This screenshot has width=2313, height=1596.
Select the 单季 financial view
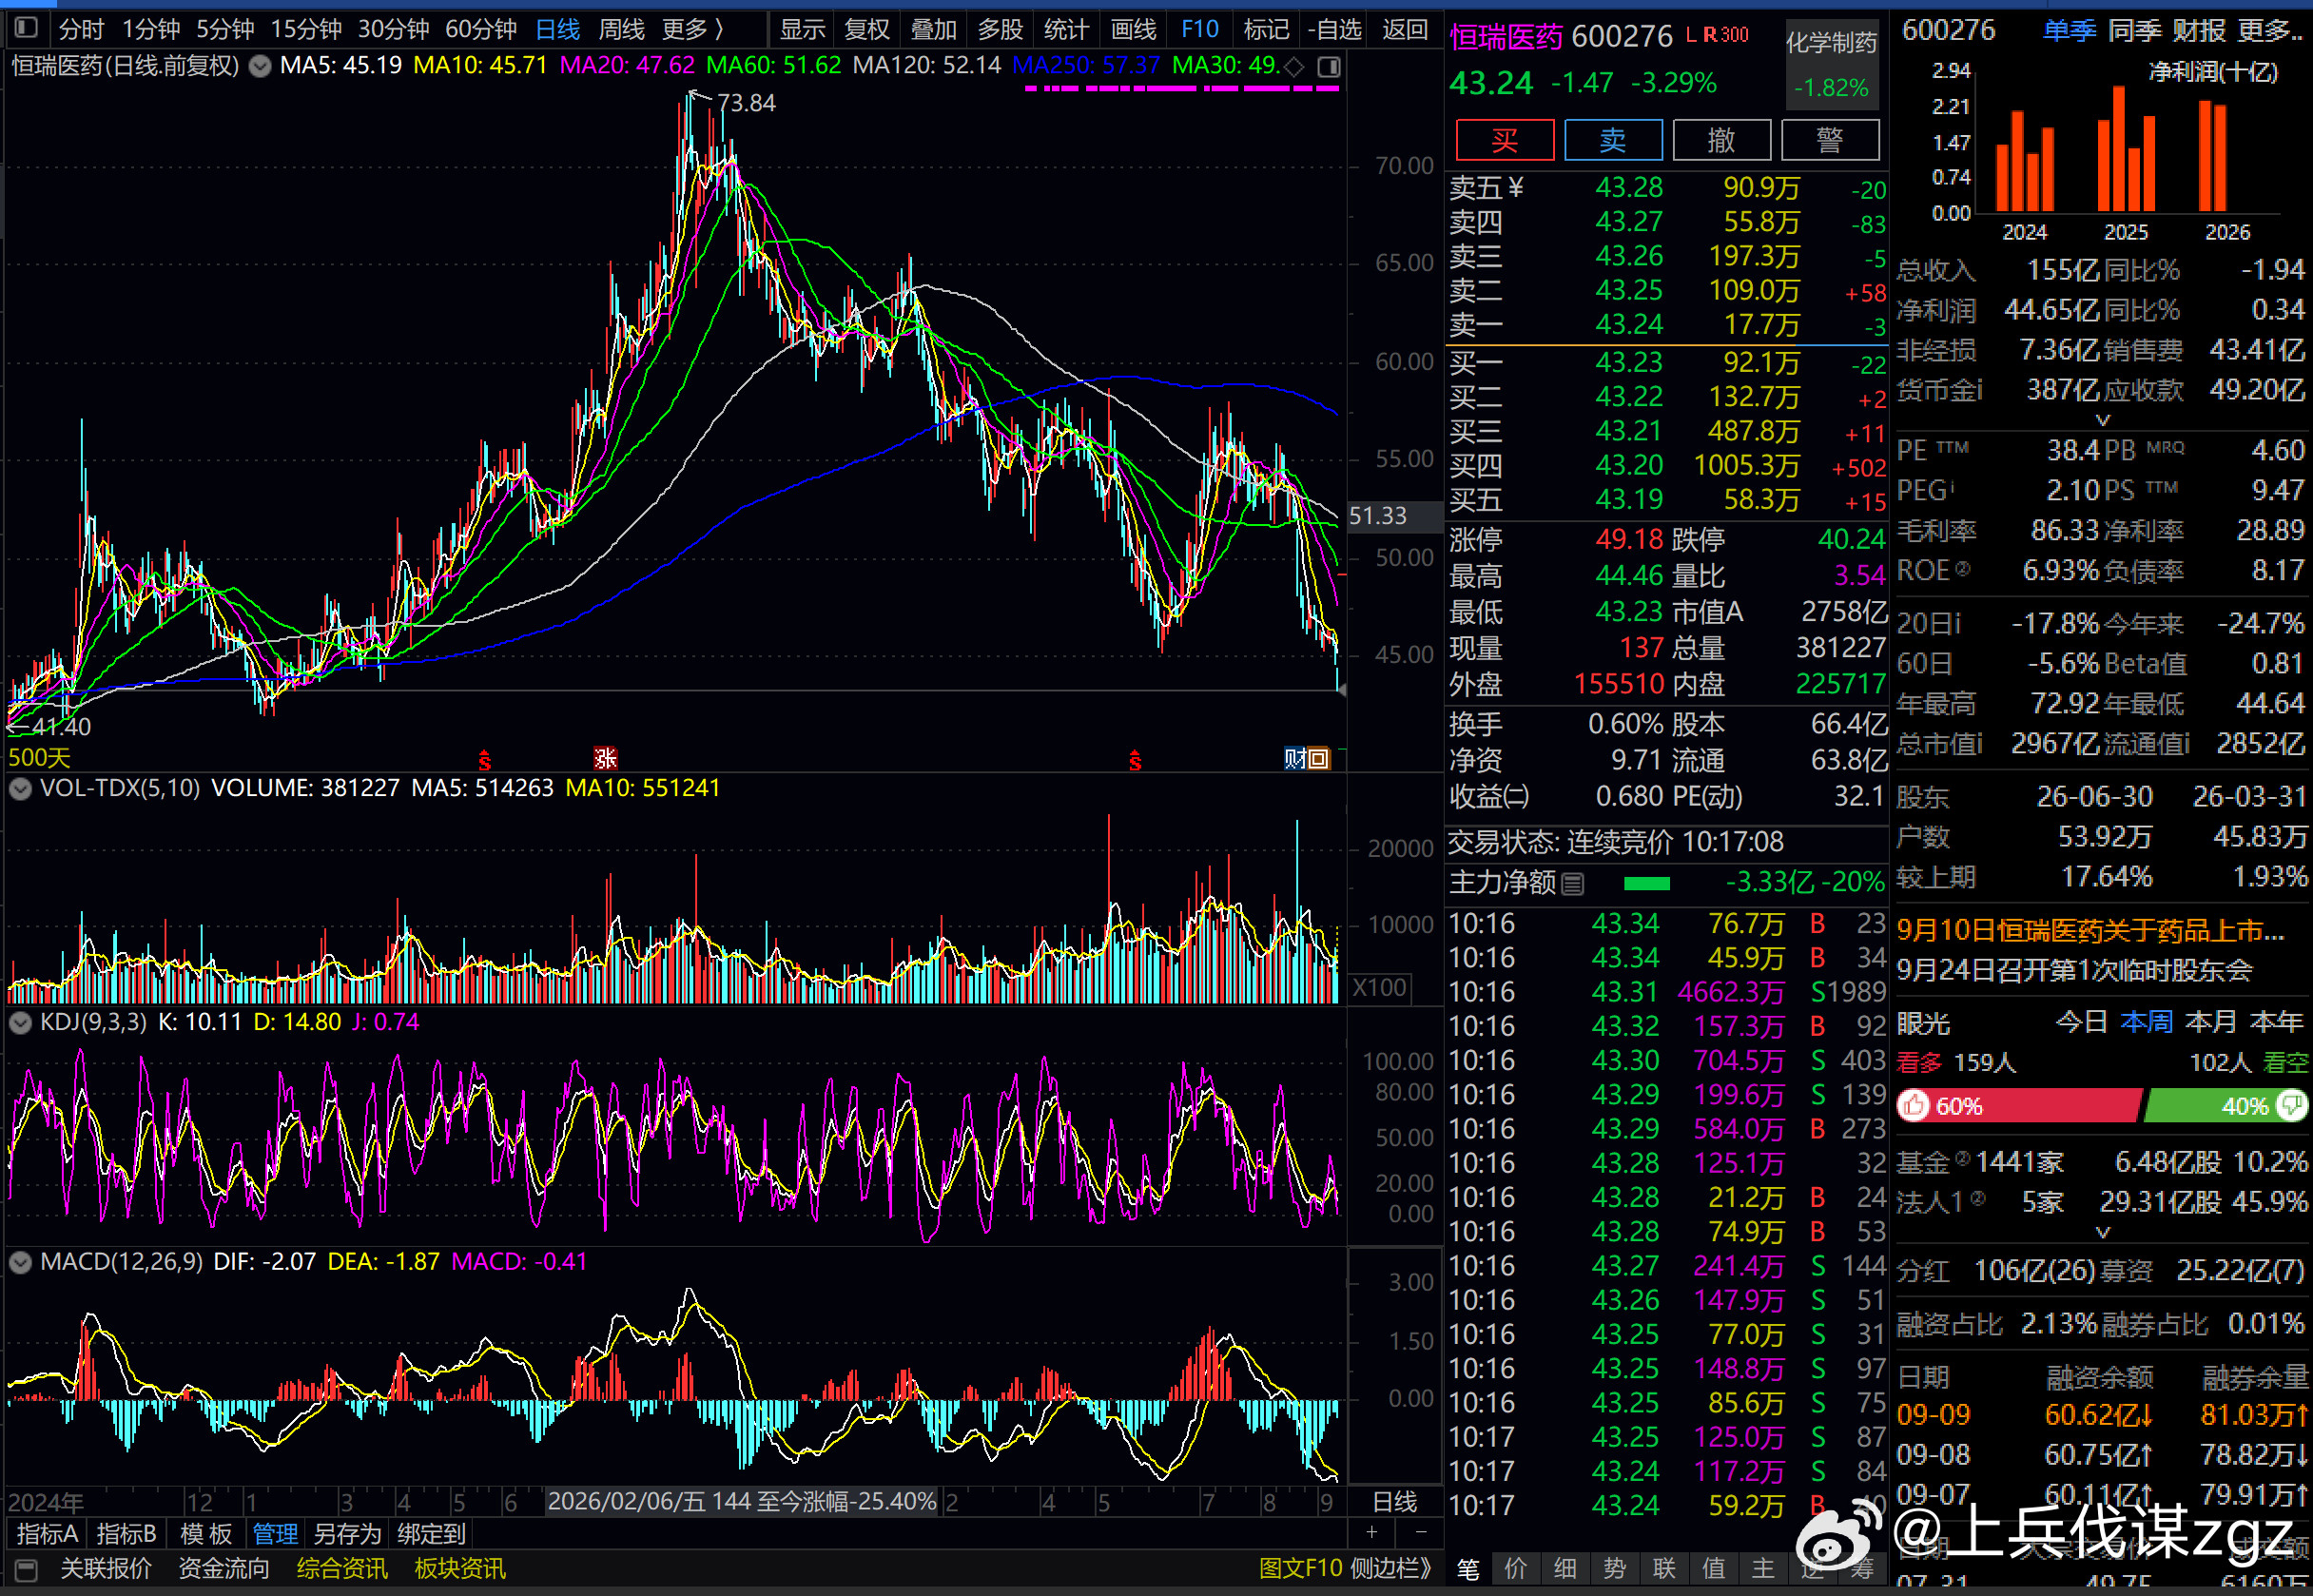click(x=2070, y=31)
